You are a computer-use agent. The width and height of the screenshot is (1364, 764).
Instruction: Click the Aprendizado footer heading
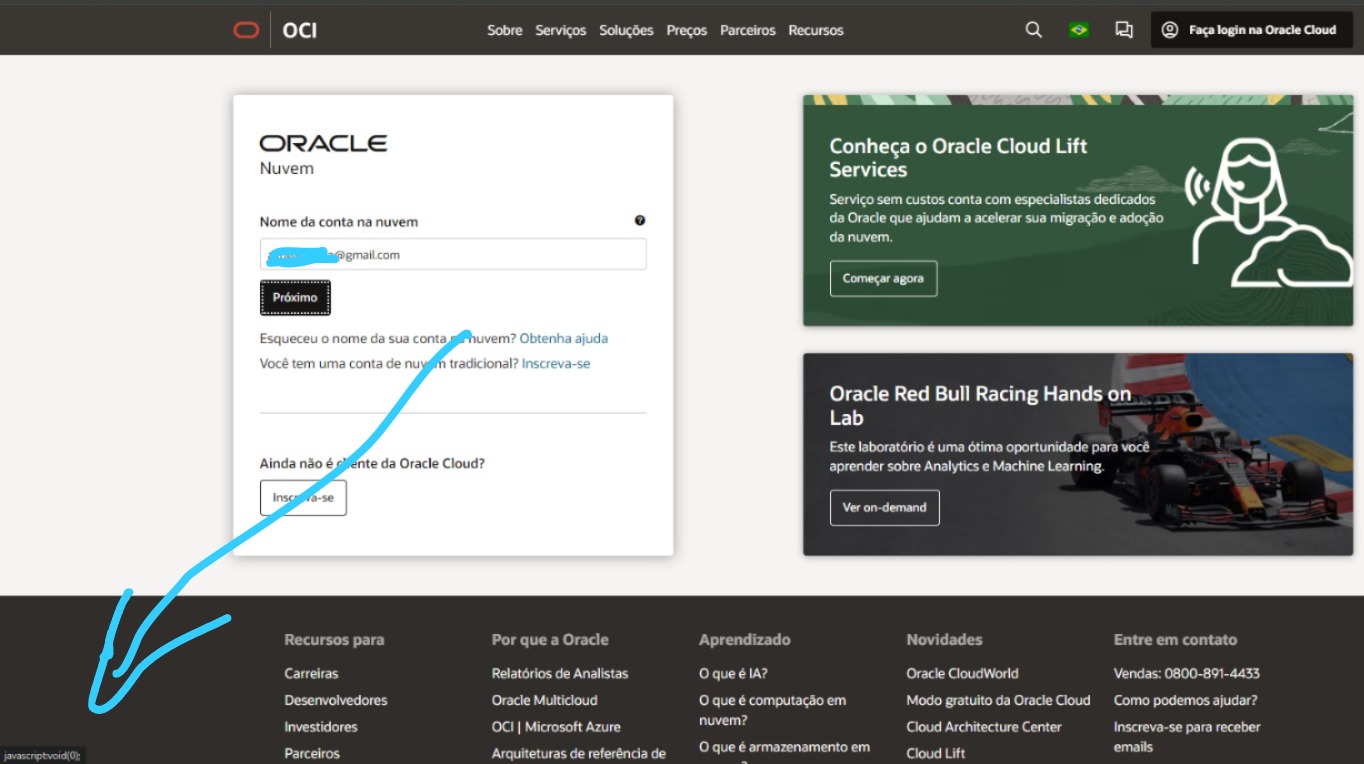coord(745,639)
